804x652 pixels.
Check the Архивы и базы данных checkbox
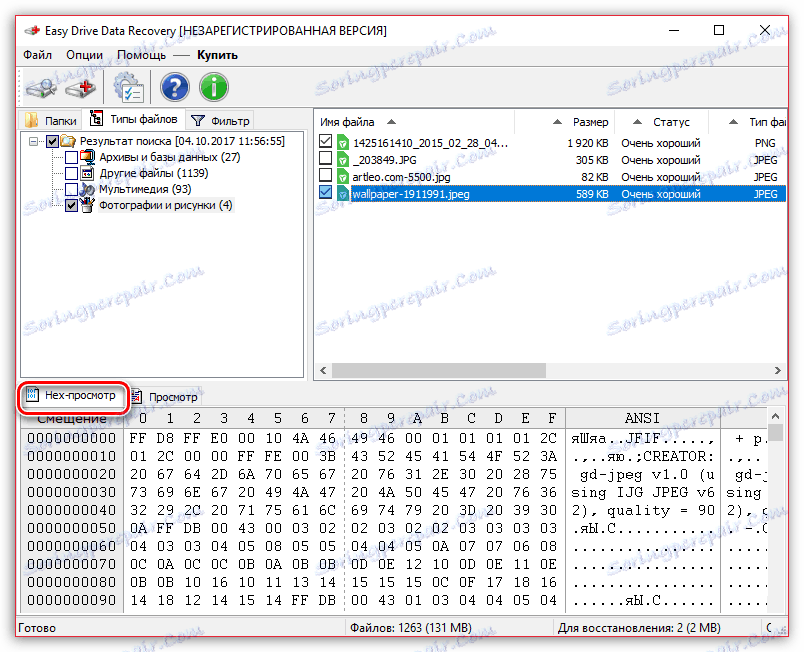point(71,157)
